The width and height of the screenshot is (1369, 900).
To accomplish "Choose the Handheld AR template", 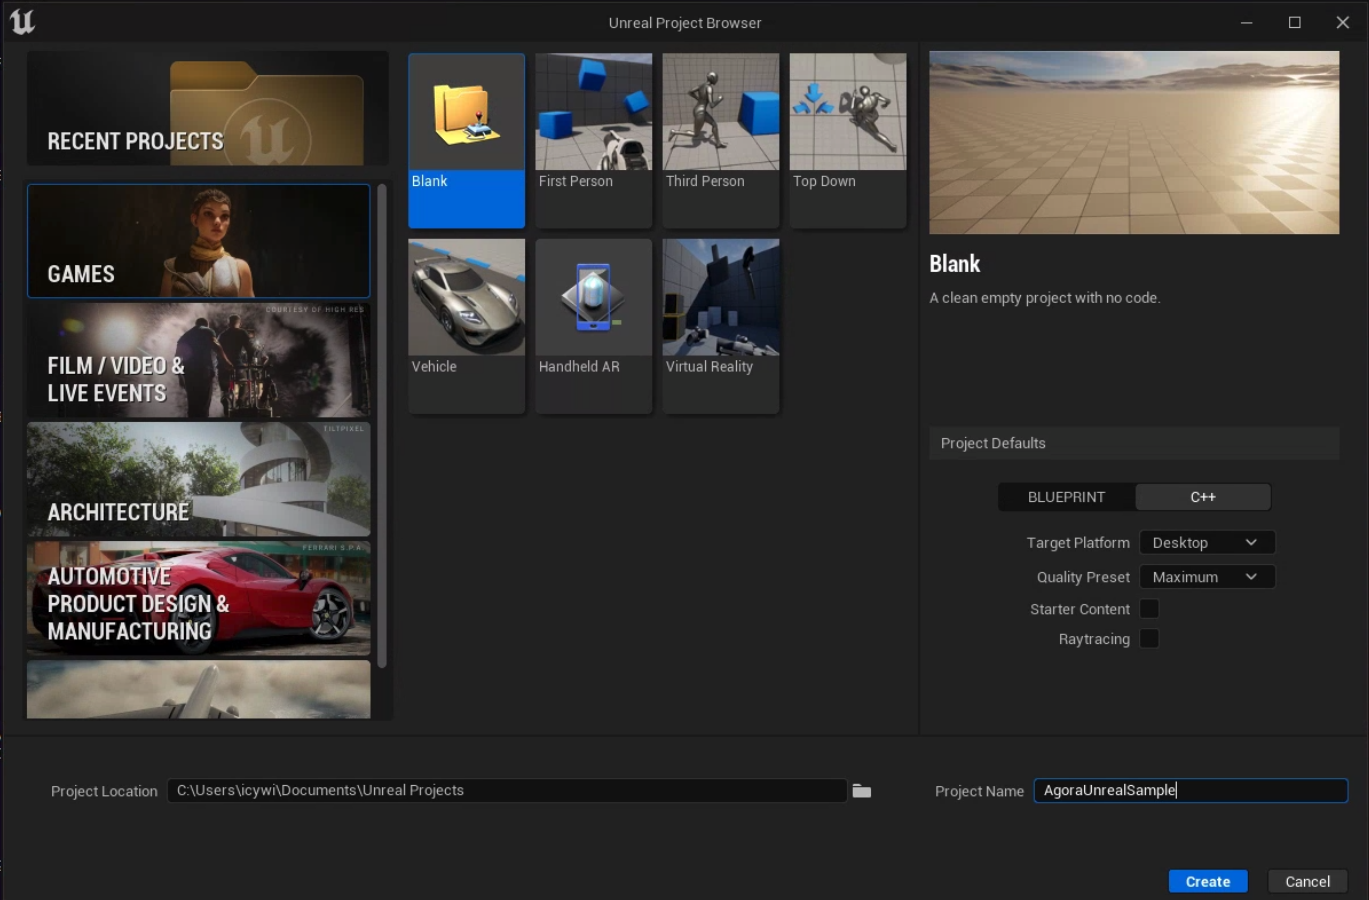I will (x=593, y=326).
